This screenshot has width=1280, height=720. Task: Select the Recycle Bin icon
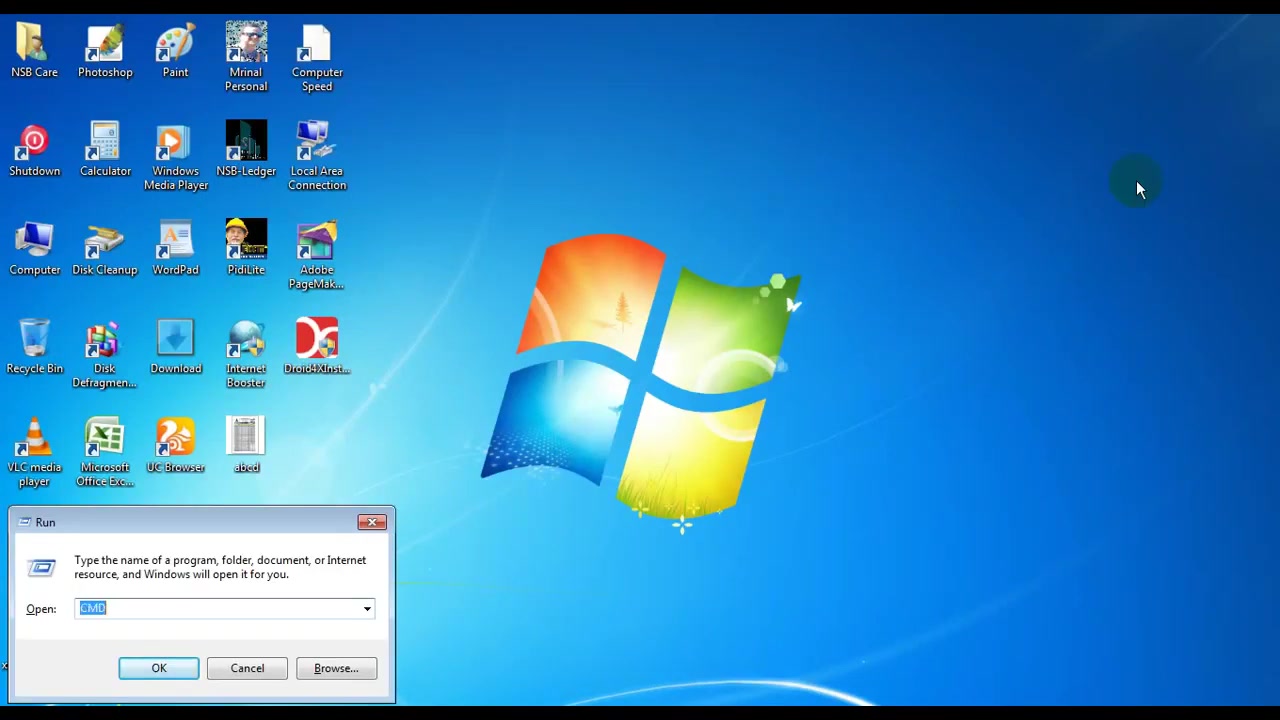point(34,347)
